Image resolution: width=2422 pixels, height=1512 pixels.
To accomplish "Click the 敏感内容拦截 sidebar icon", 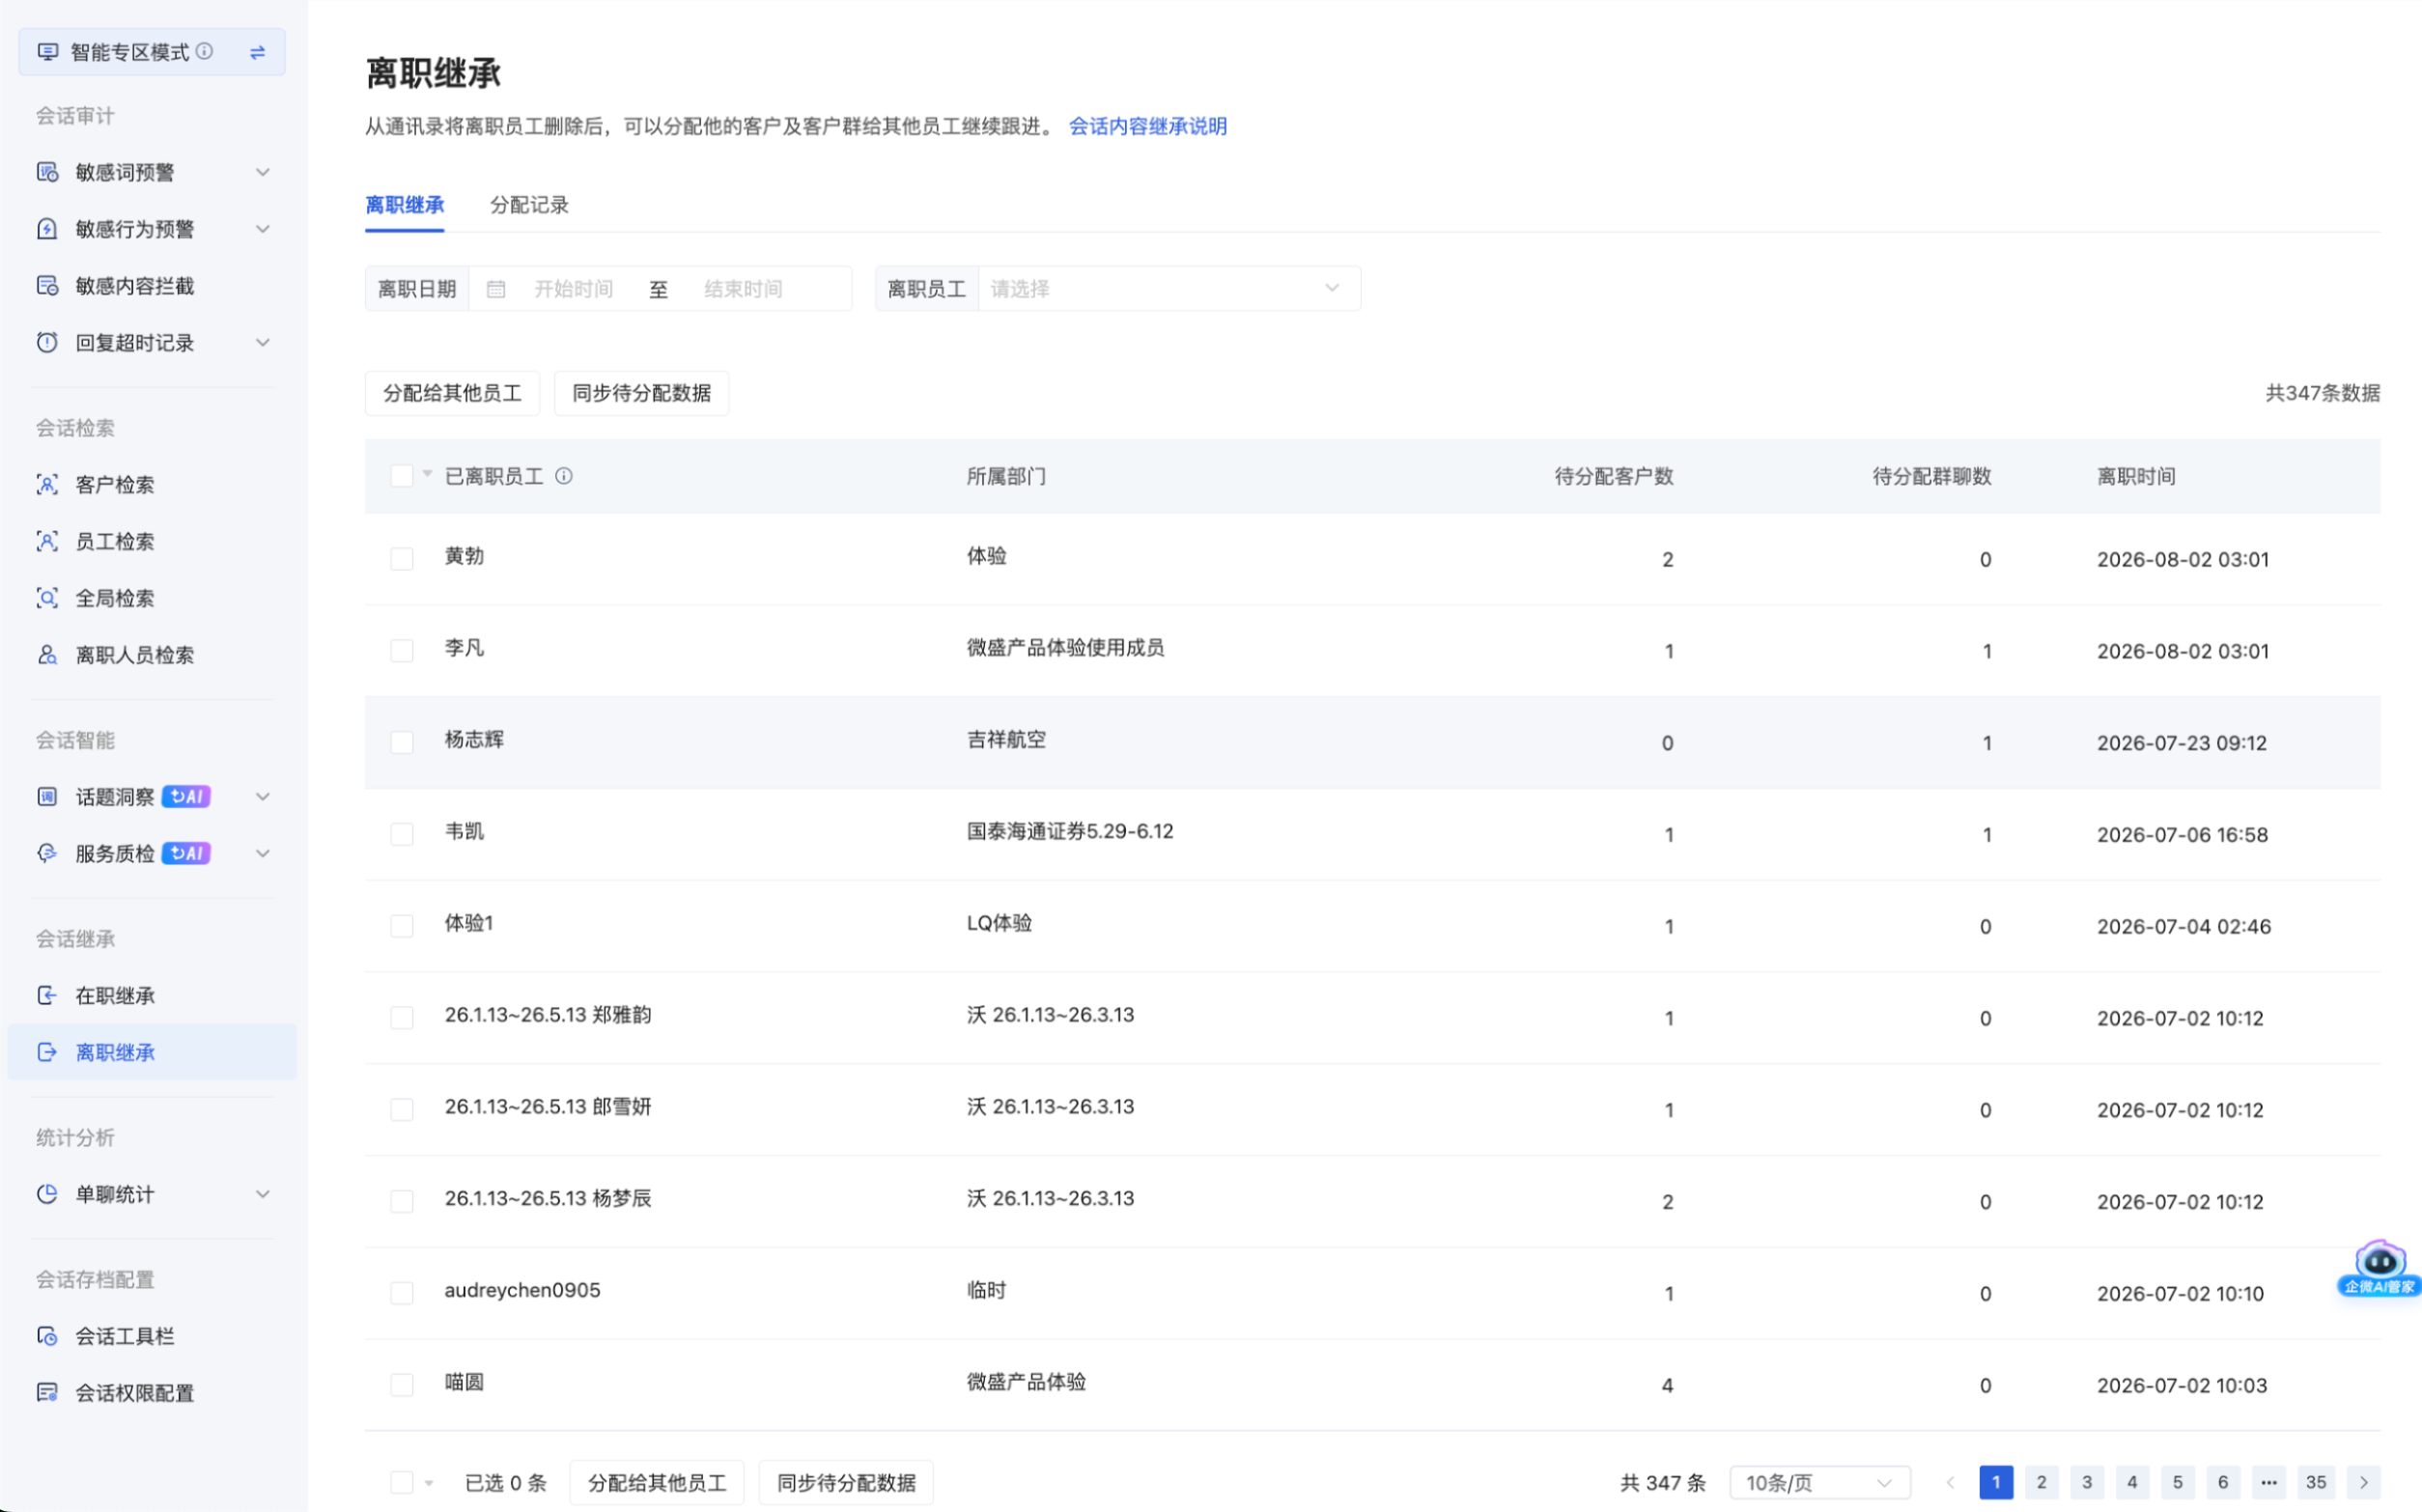I will [47, 286].
